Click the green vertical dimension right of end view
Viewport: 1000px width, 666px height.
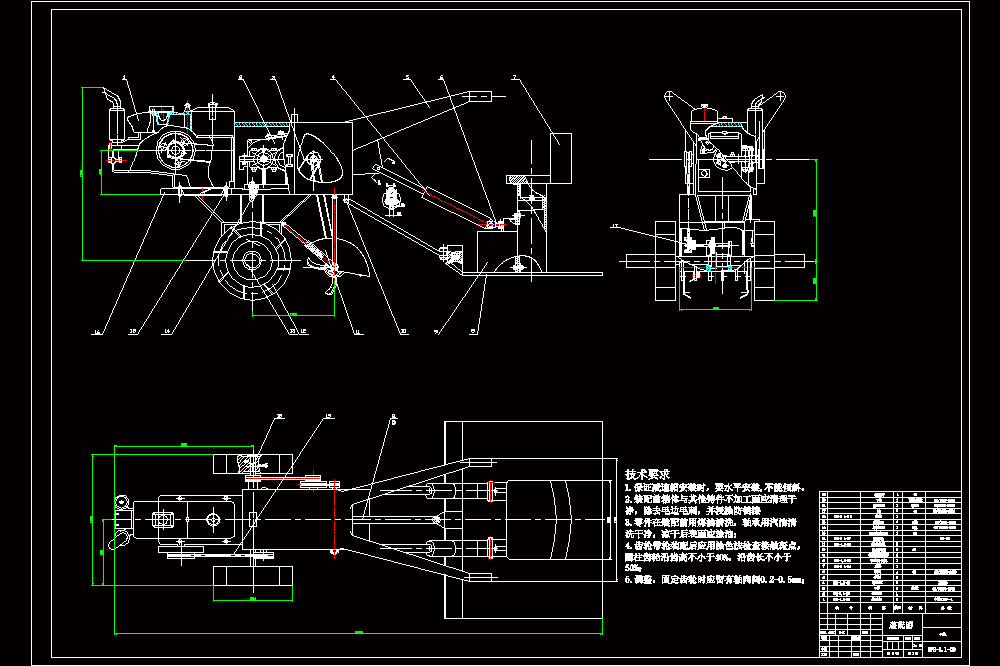tap(815, 230)
